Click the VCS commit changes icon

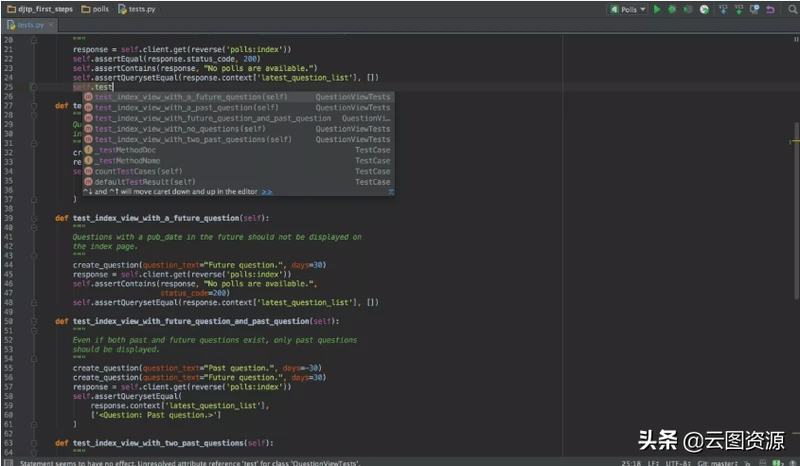pyautogui.click(x=737, y=9)
